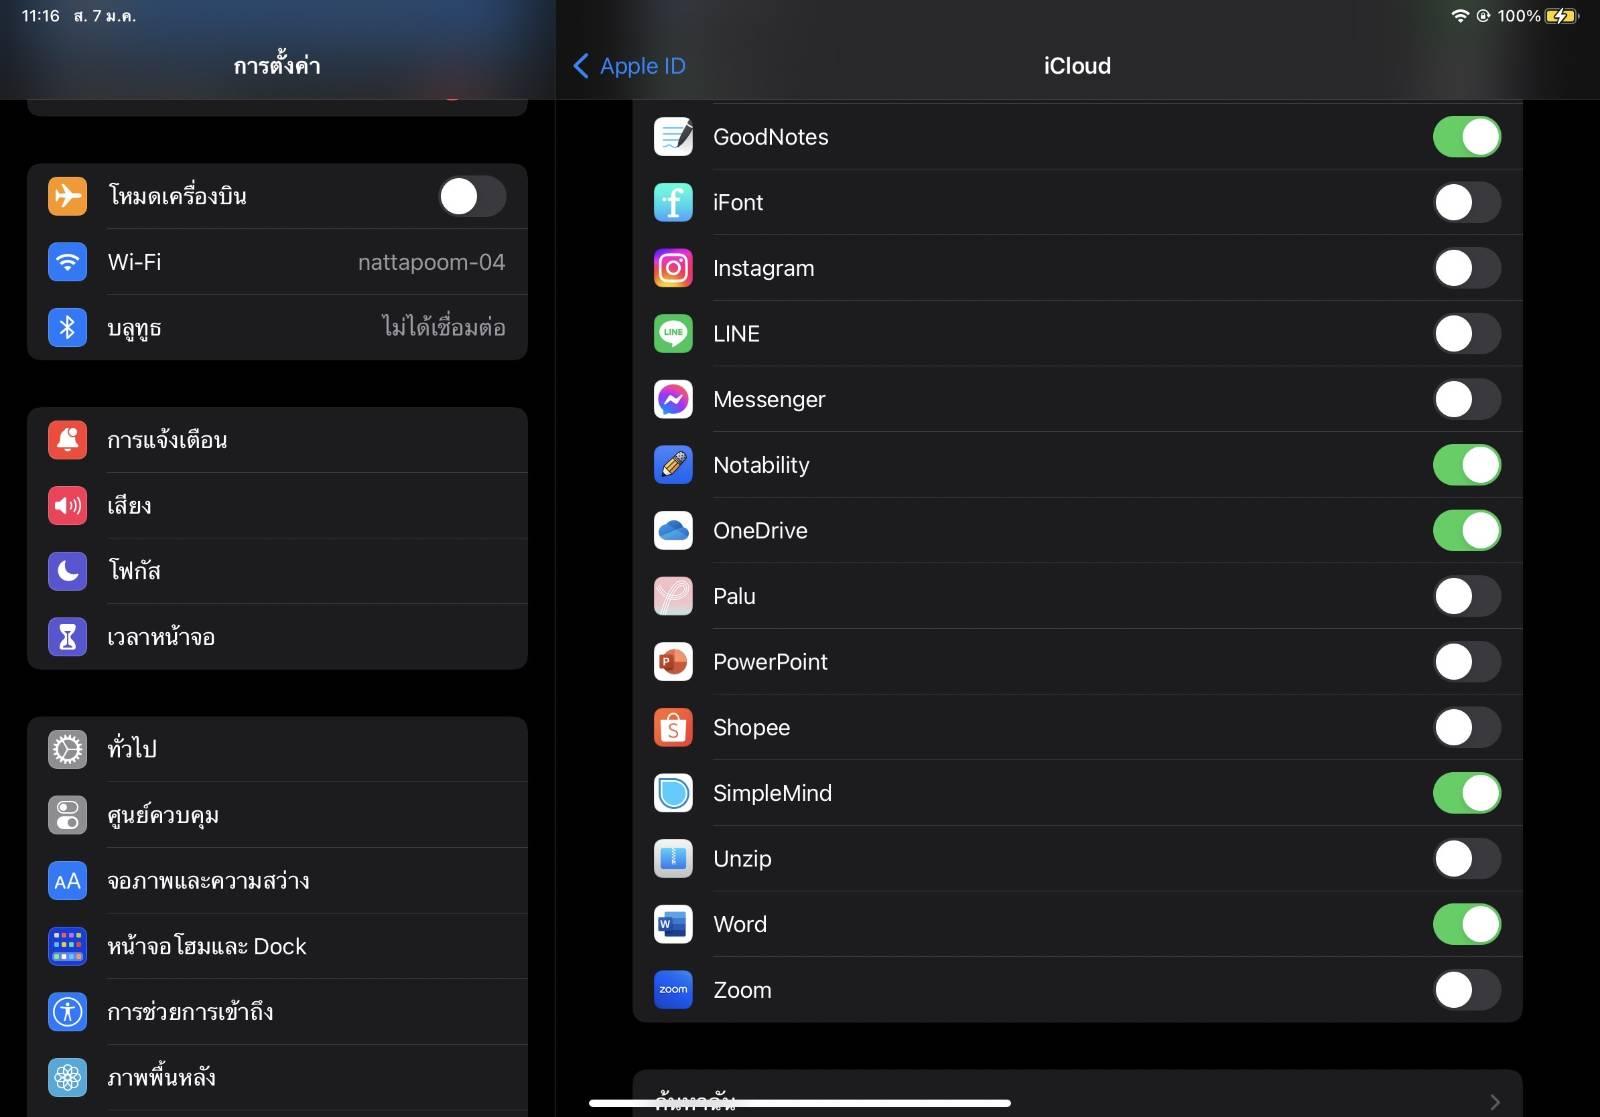Enable iCloud for Zoom
Screen dimensions: 1600x1117
pos(1467,990)
